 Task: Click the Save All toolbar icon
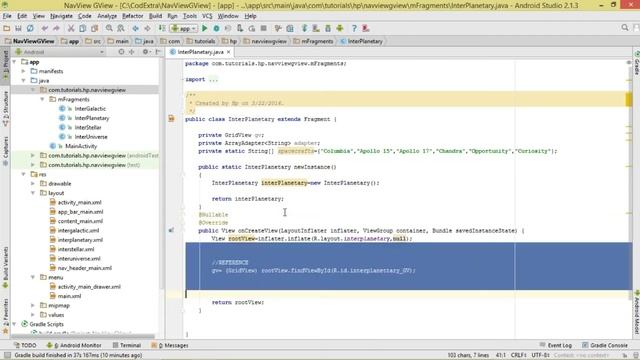coord(18,28)
